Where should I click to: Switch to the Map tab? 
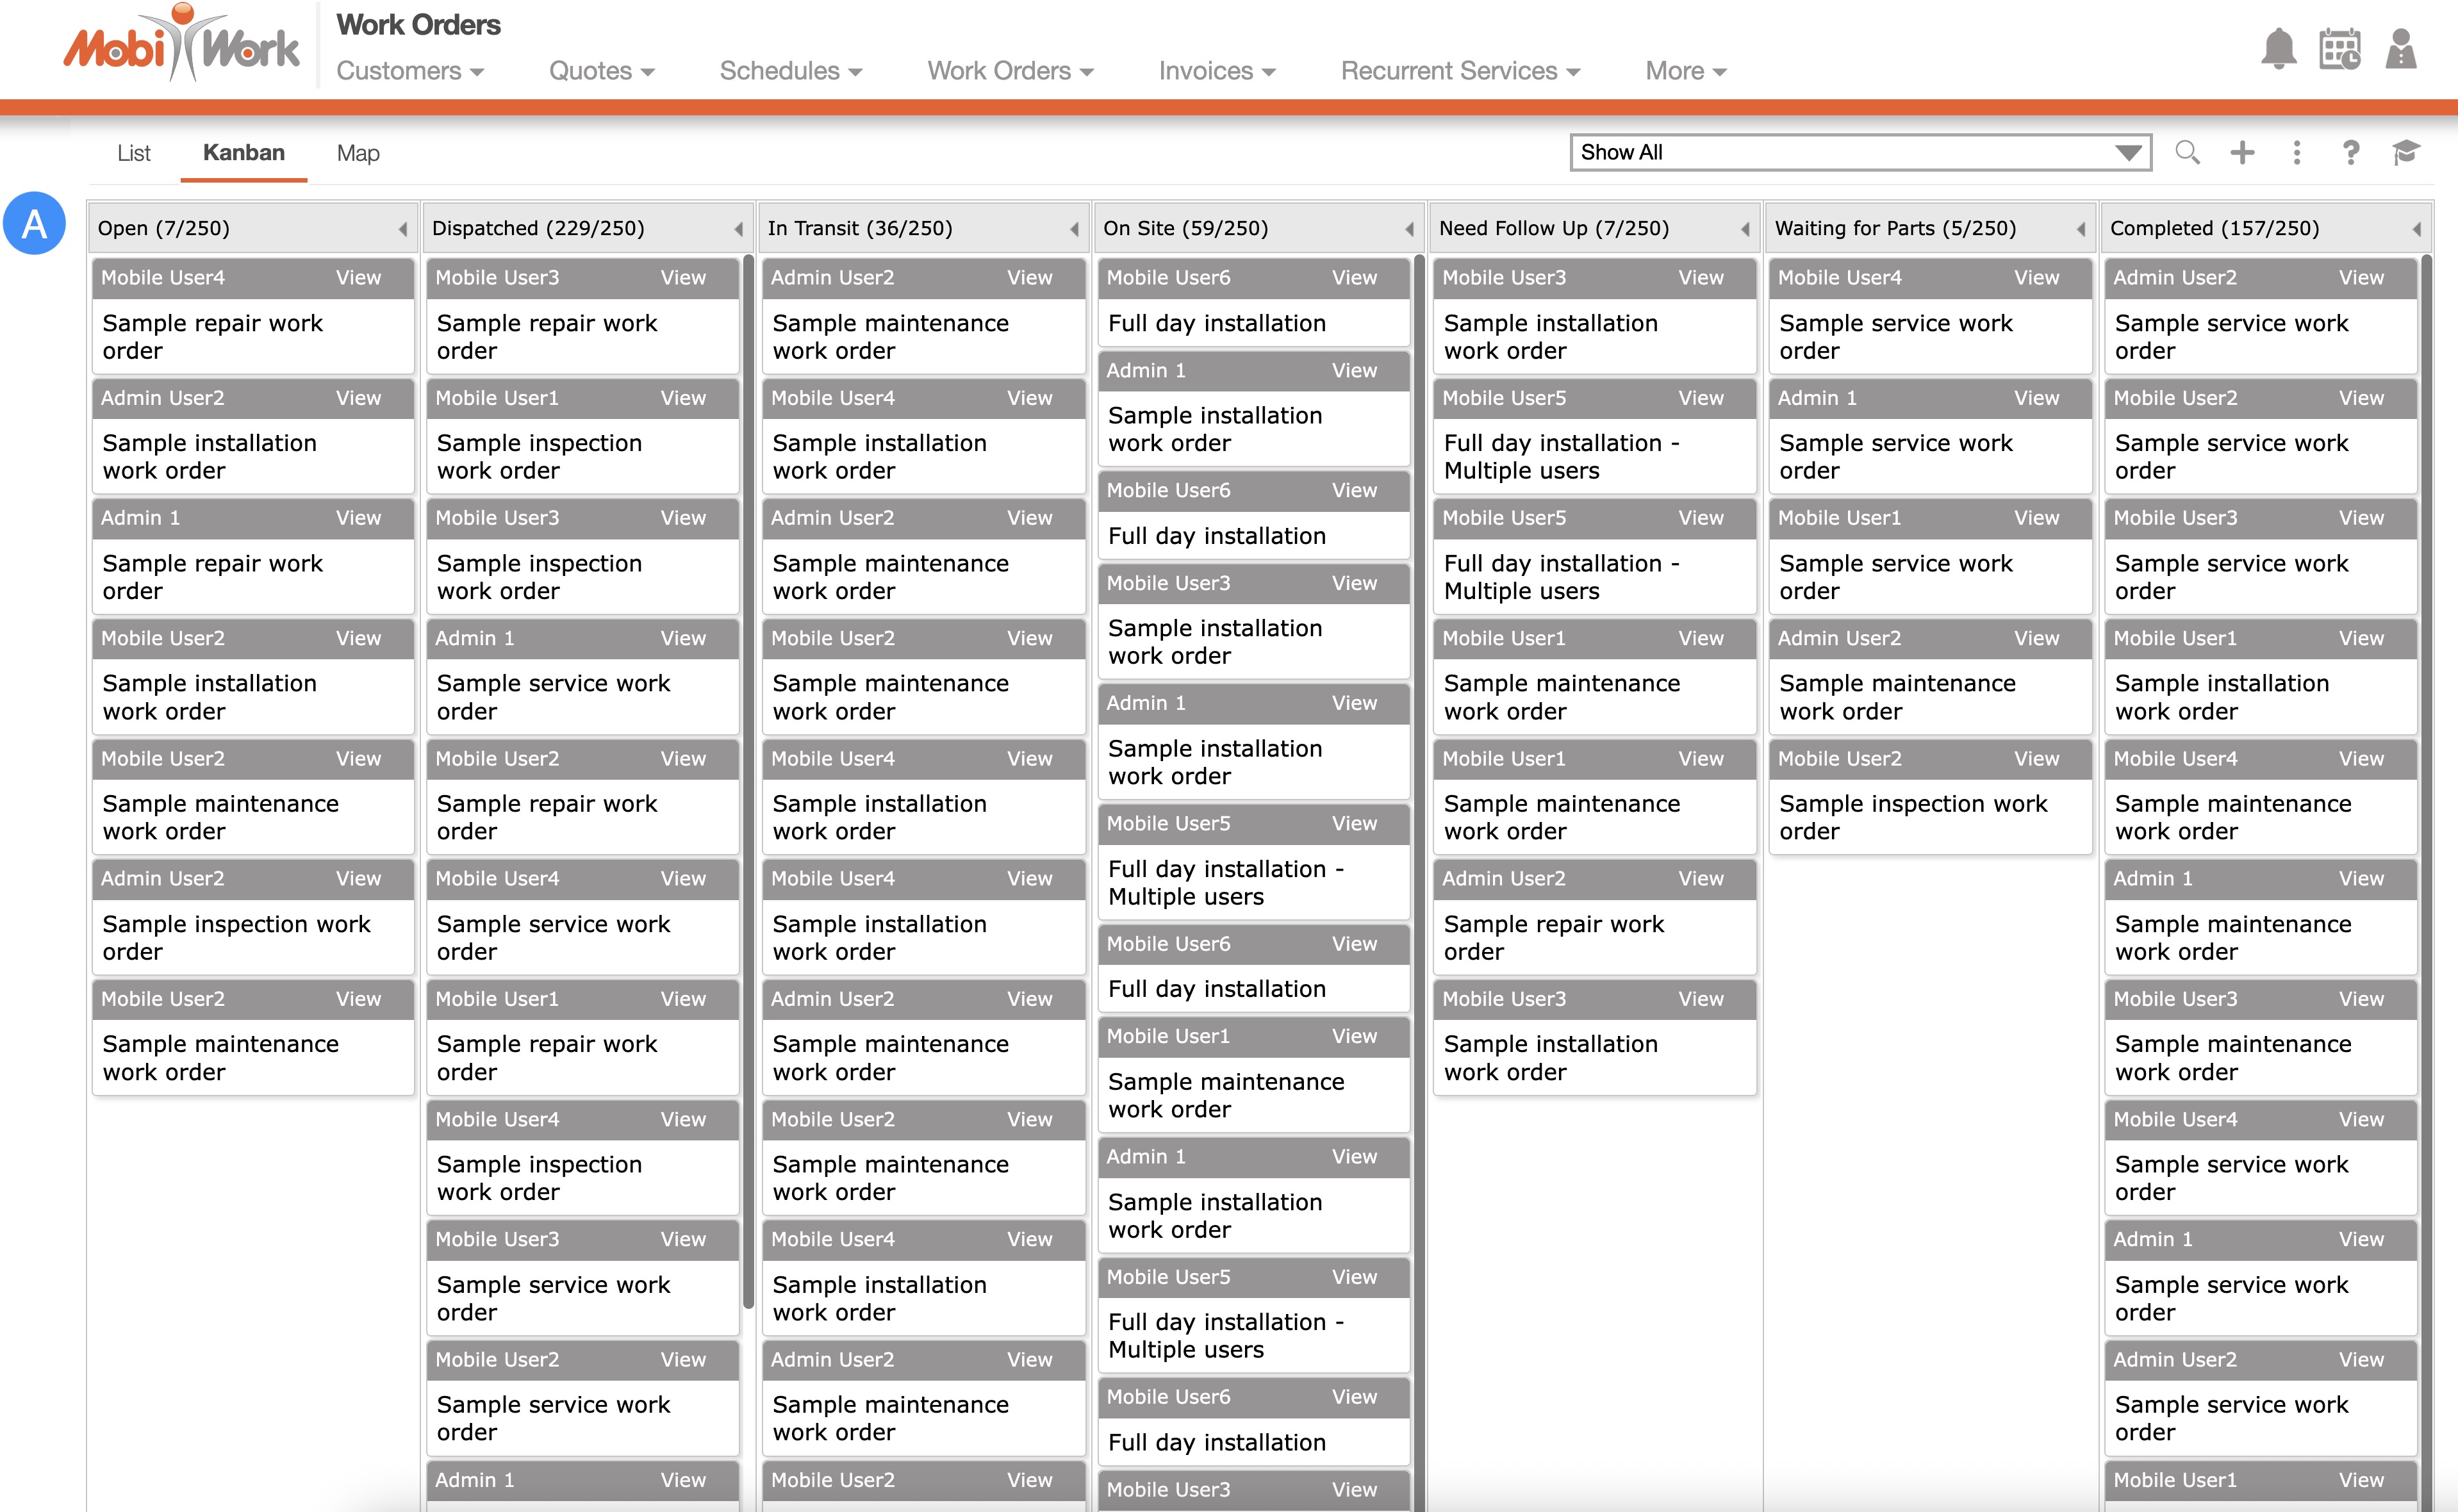[x=357, y=153]
